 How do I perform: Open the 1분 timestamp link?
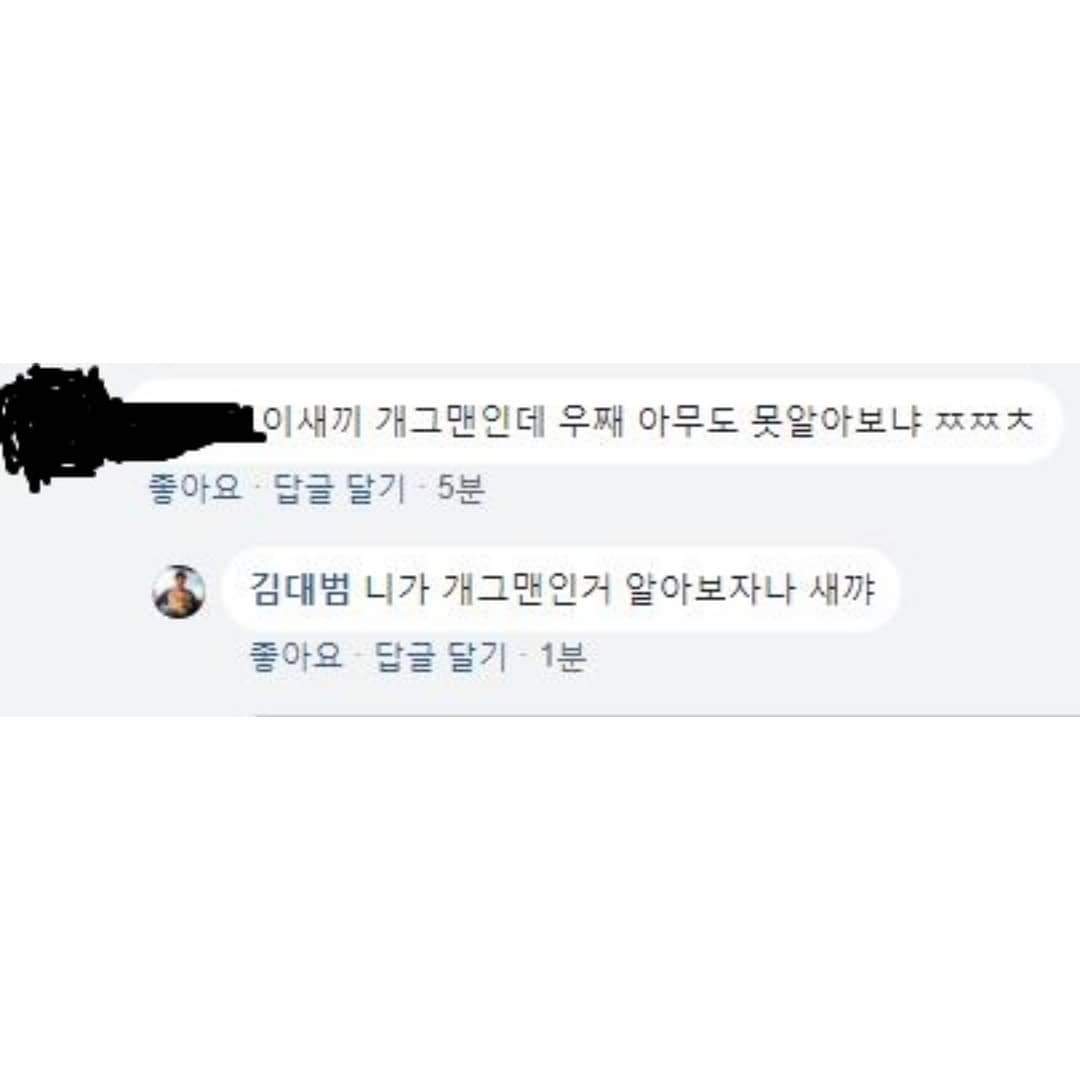[563, 655]
